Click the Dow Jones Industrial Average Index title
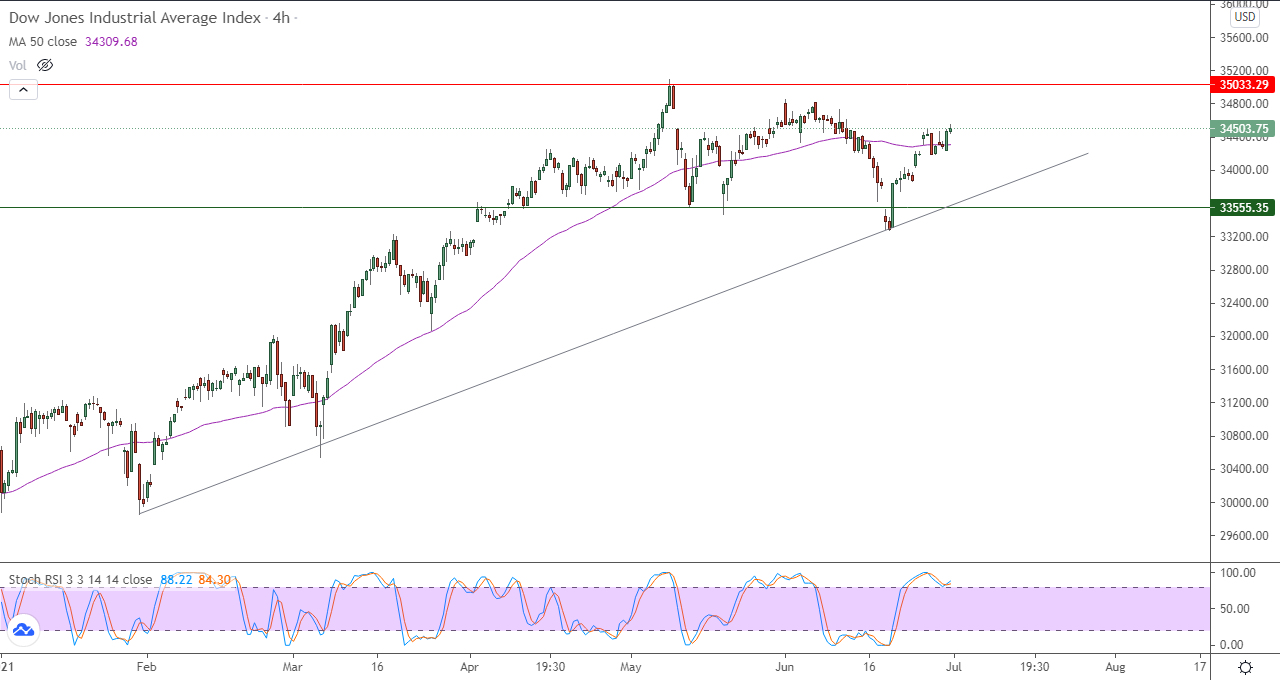The height and width of the screenshot is (680, 1280). (135, 17)
